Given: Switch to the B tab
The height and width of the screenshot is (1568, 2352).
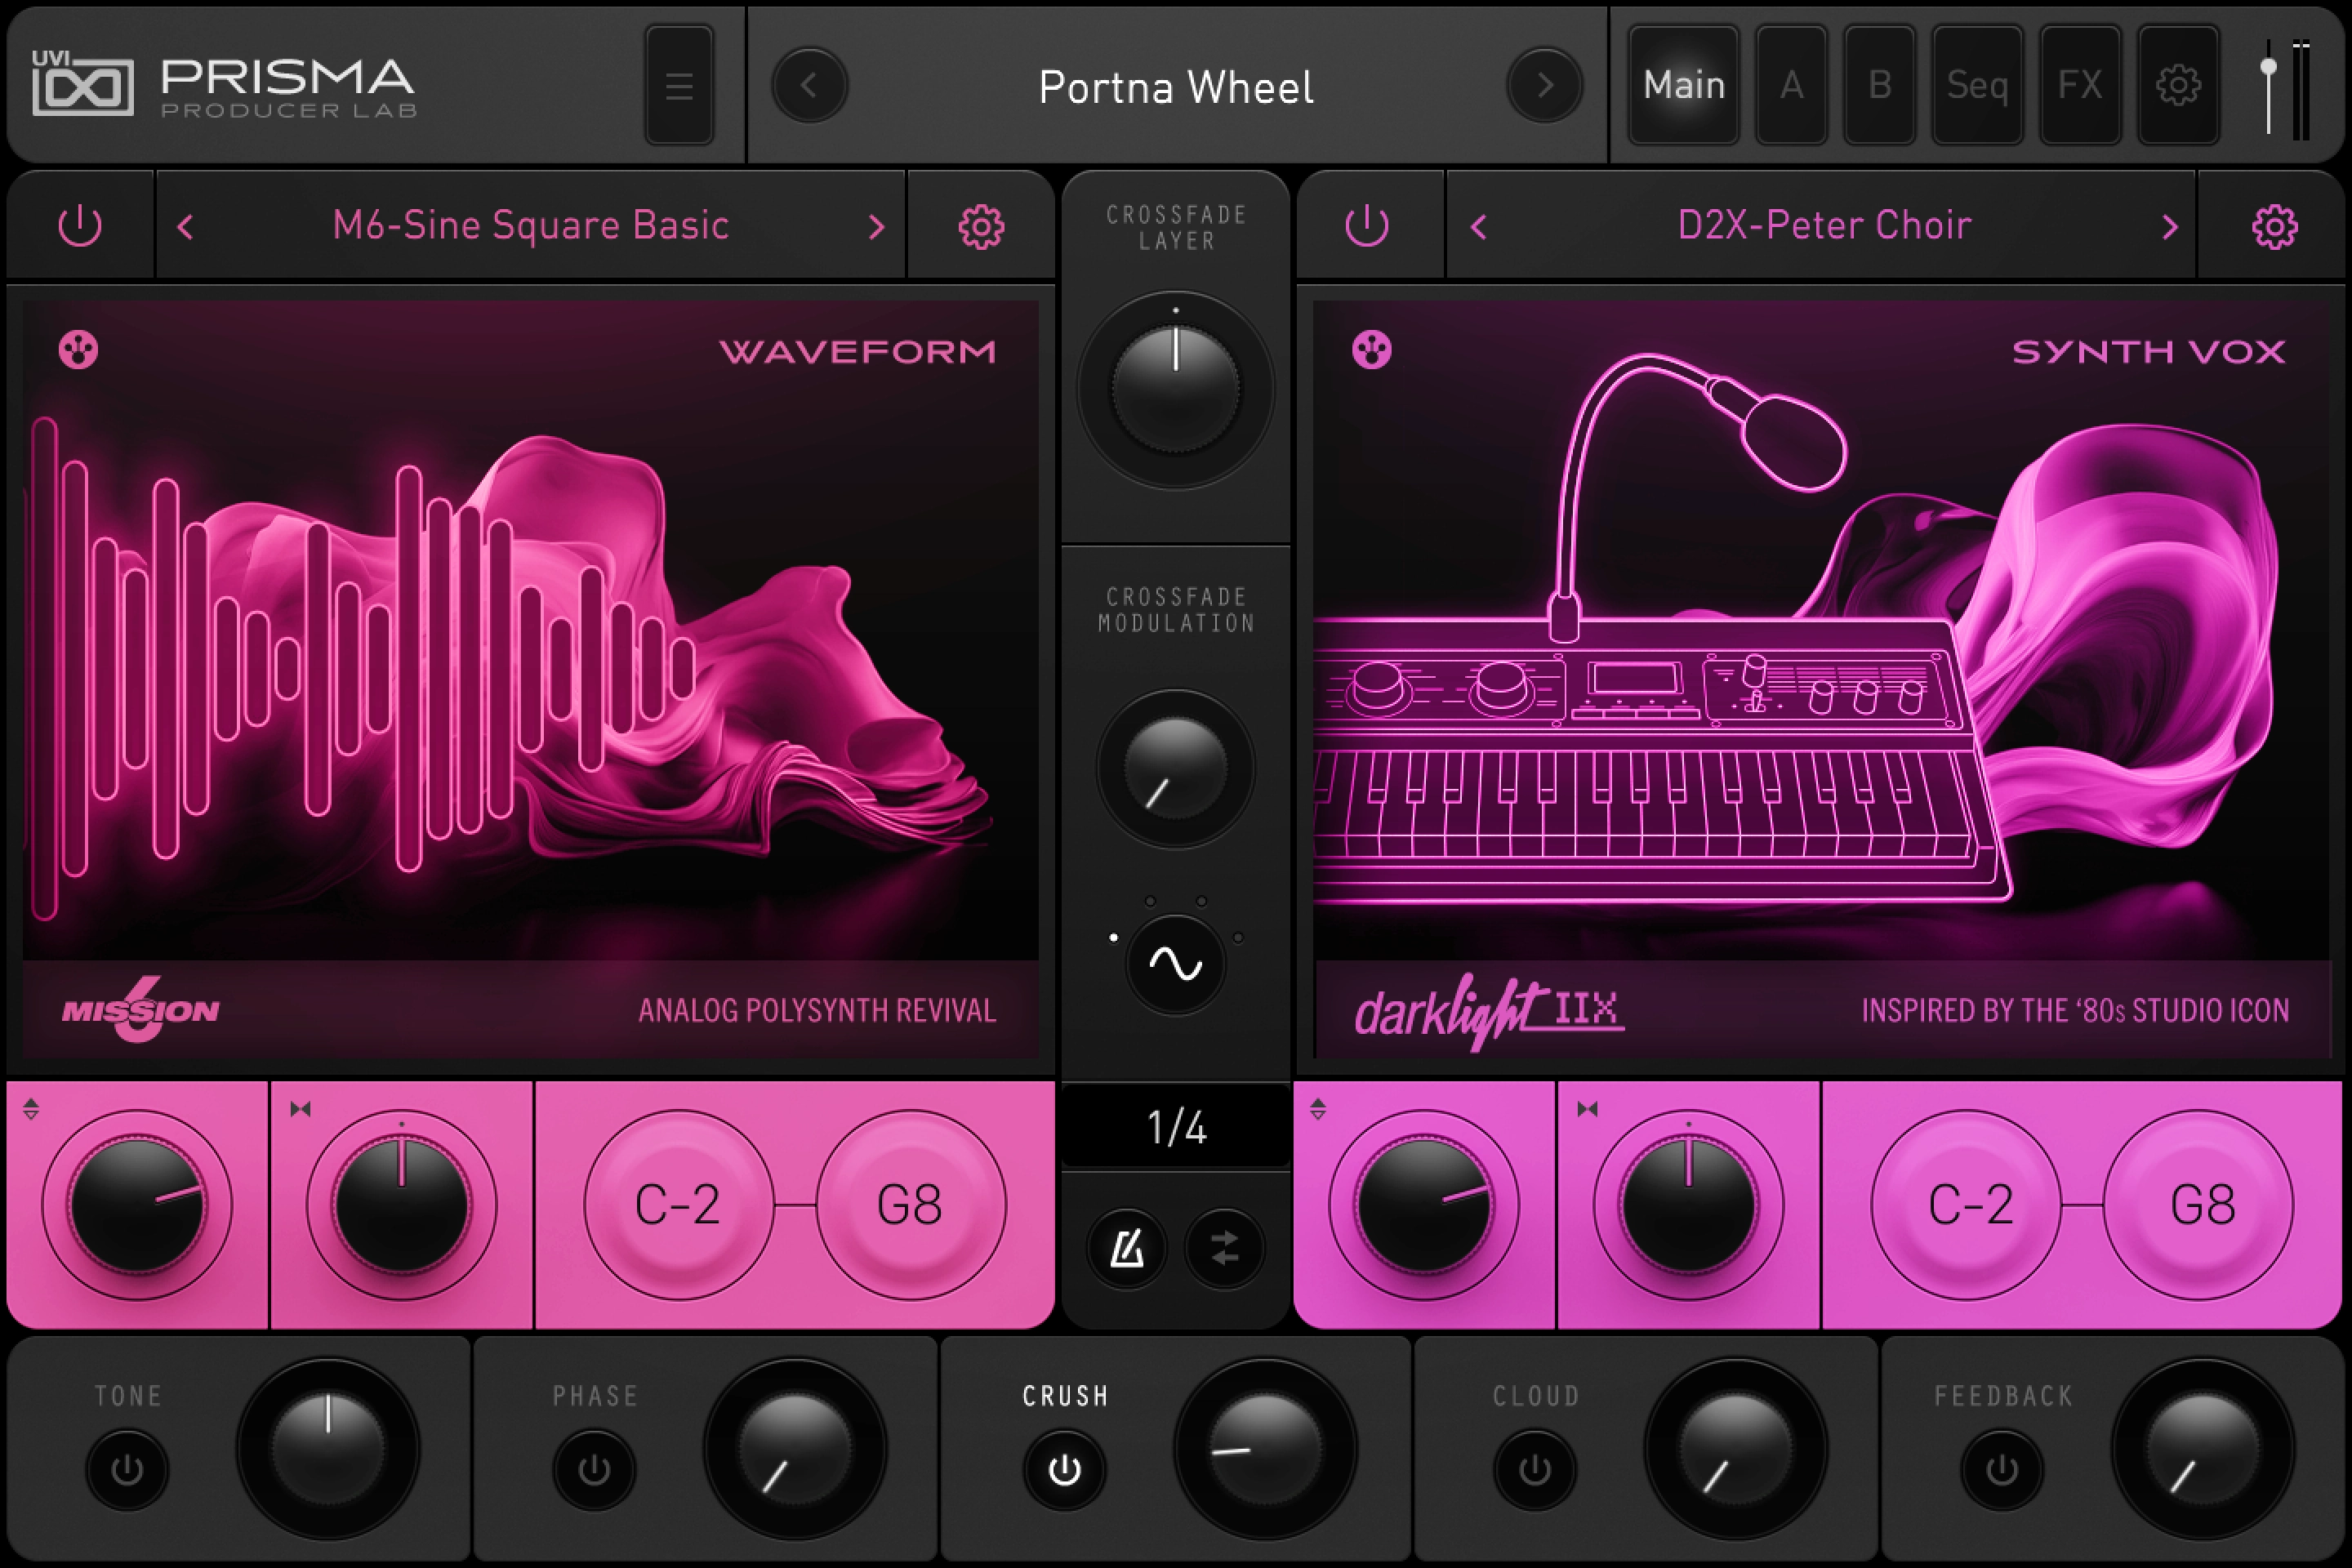Looking at the screenshot, I should click(1879, 85).
